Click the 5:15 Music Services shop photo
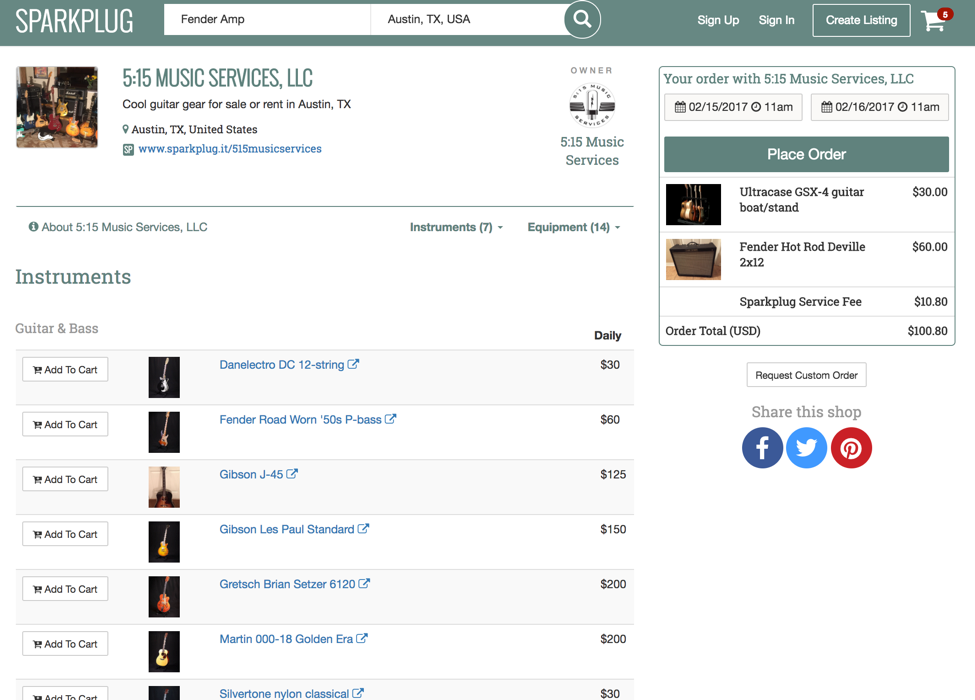 [x=57, y=104]
